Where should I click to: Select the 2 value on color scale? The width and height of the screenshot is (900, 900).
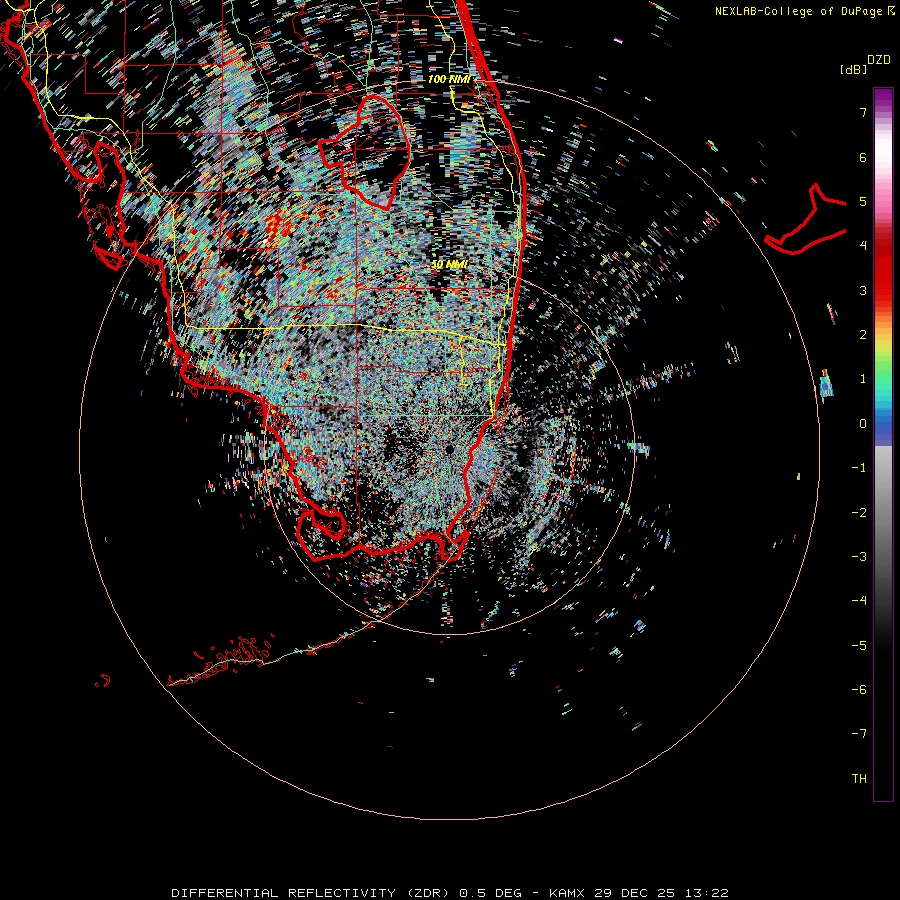tap(863, 335)
